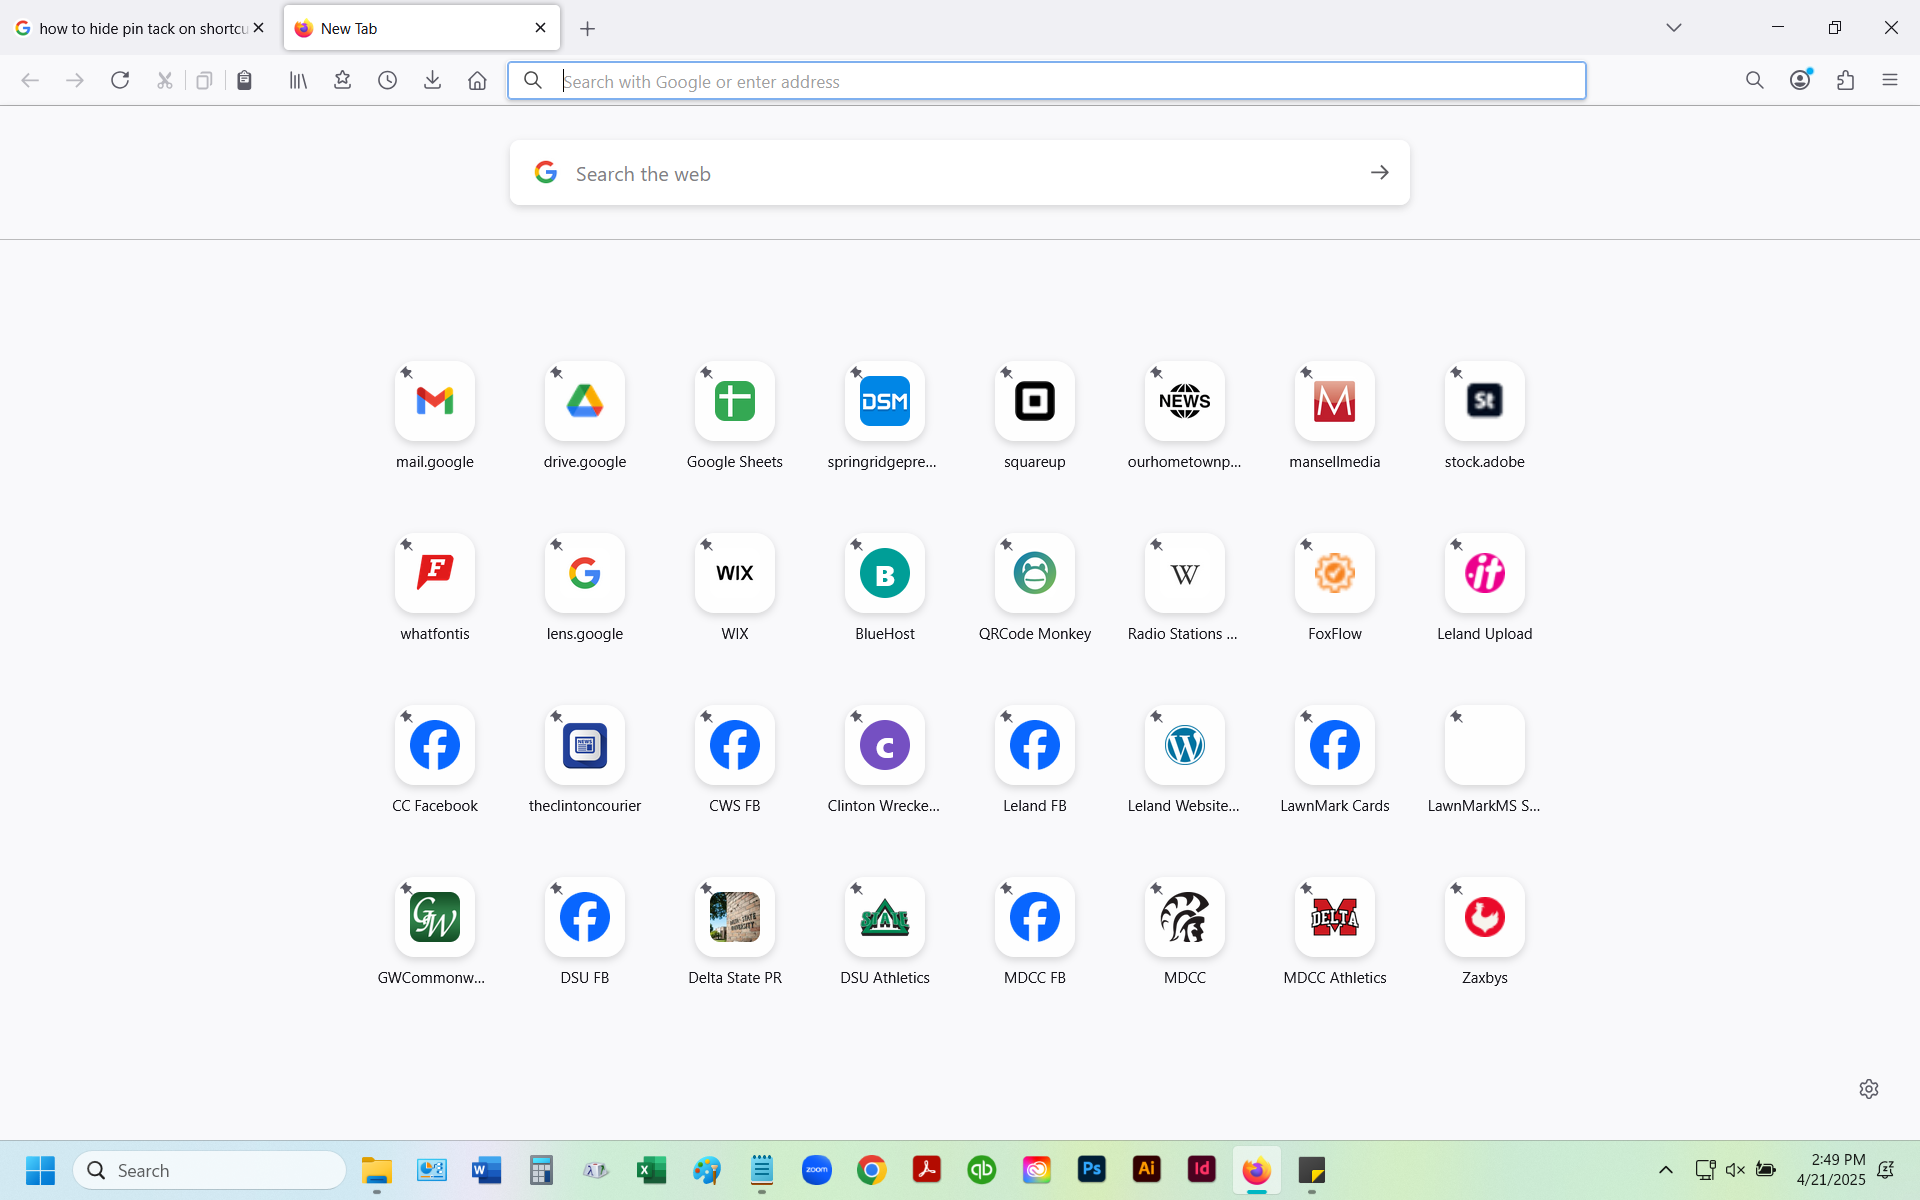Close the New Tab tab
This screenshot has width=1920, height=1200.
[541, 28]
